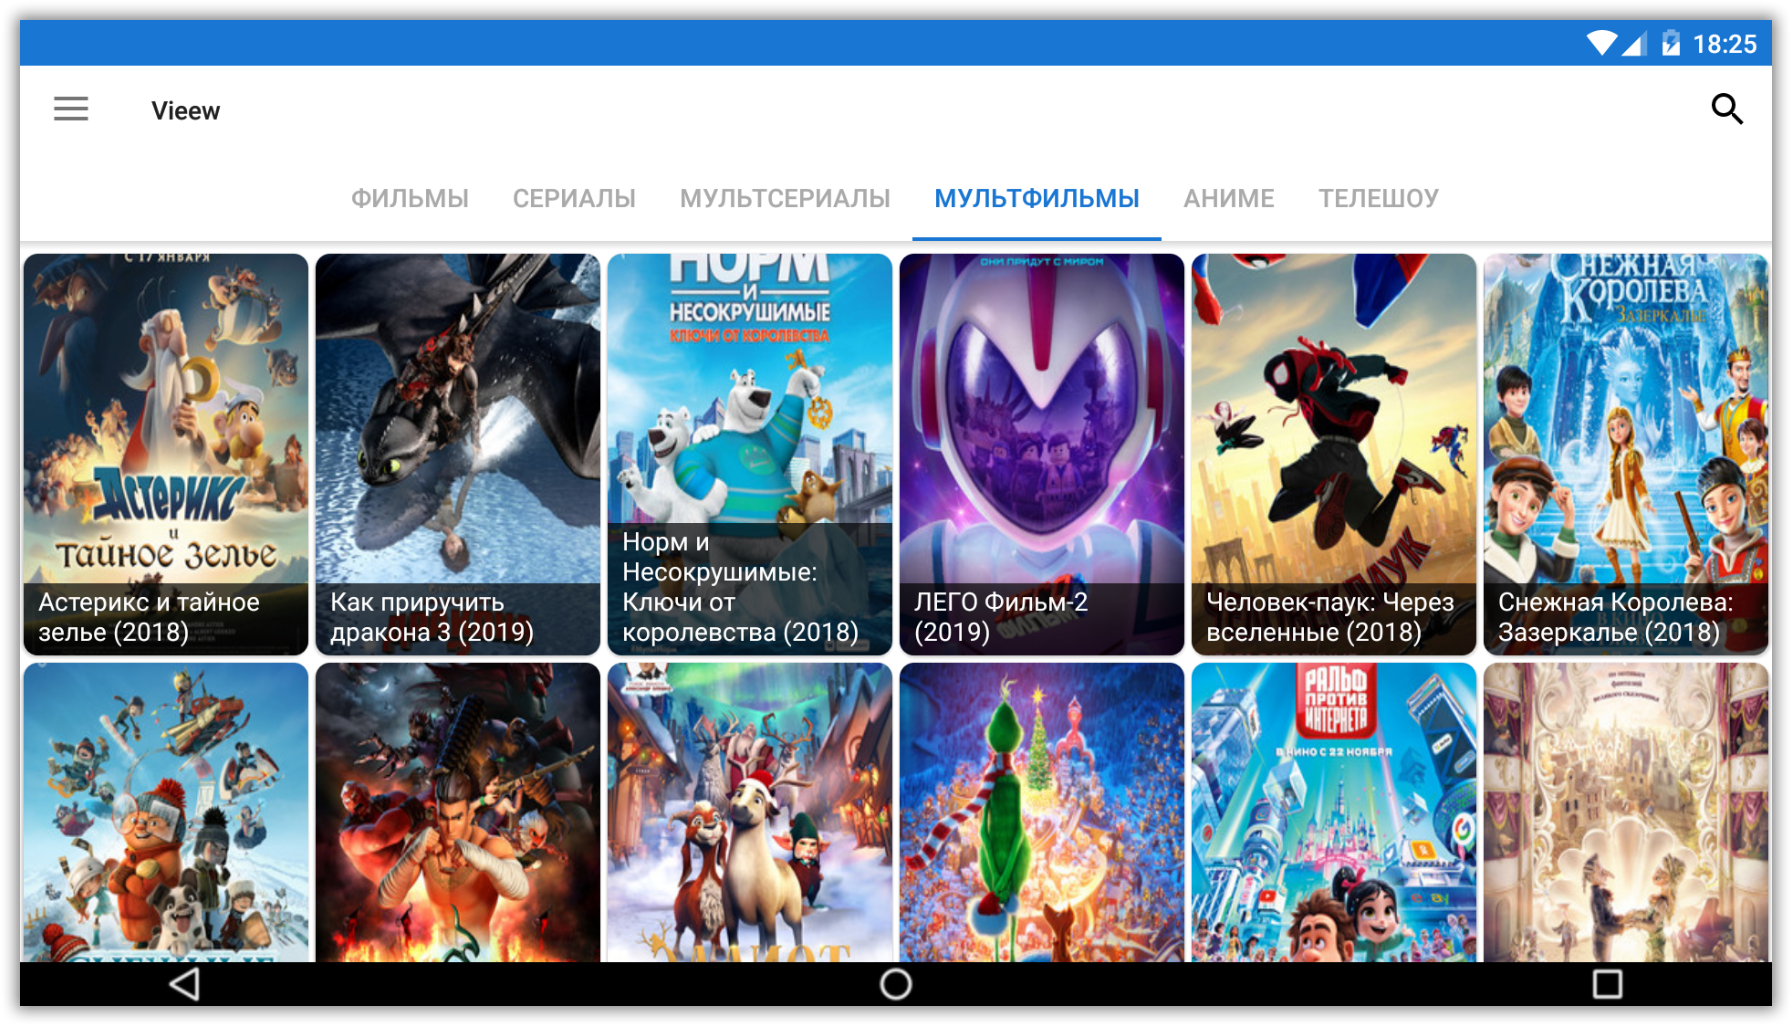
Task: Choose Человек-паук: Через вселенные poster
Action: (x=1334, y=454)
